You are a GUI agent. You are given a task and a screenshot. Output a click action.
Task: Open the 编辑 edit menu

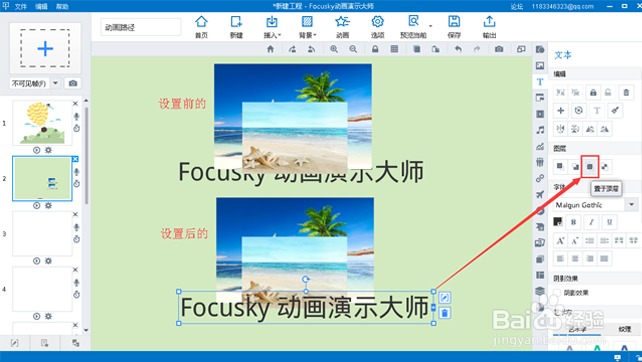[41, 7]
